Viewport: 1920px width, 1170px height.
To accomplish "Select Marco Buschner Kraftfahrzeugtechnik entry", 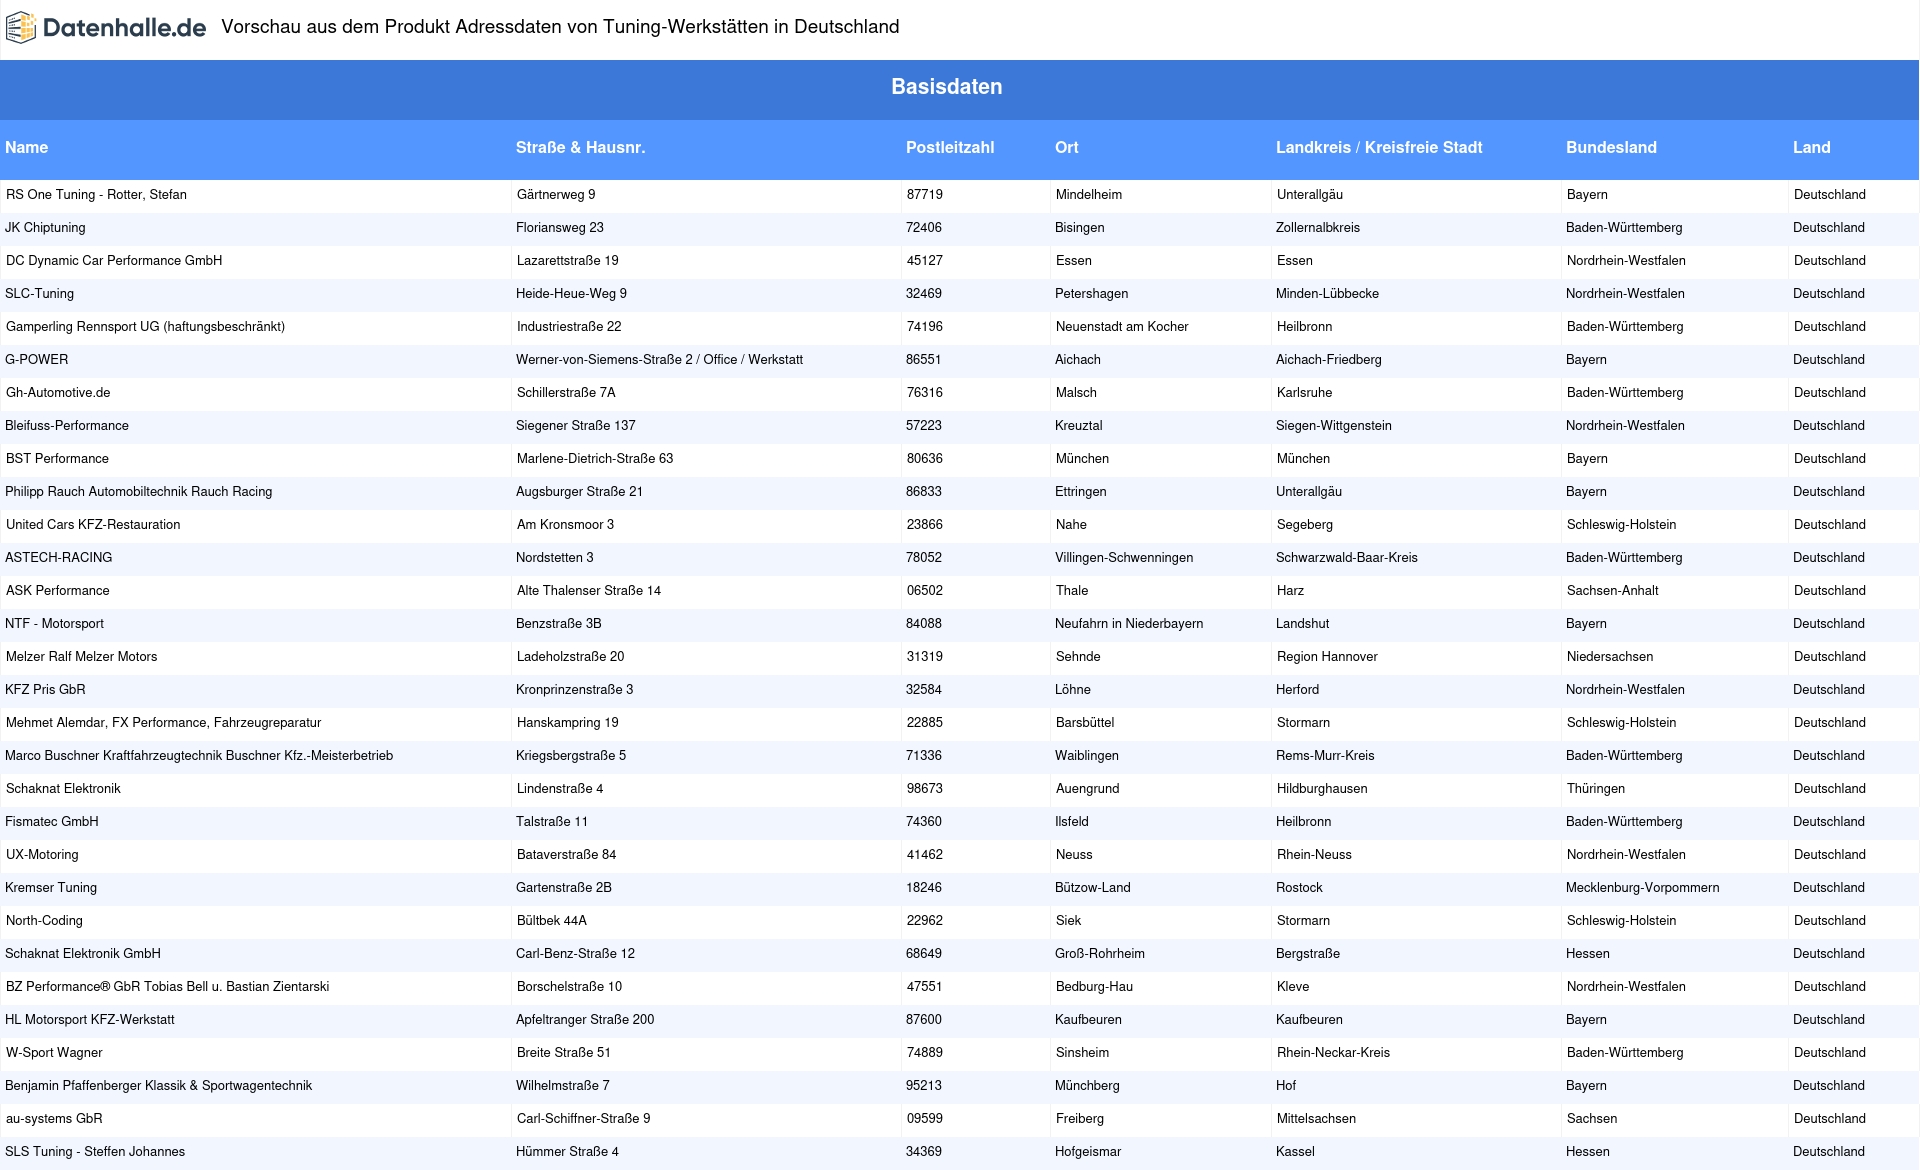I will (199, 756).
